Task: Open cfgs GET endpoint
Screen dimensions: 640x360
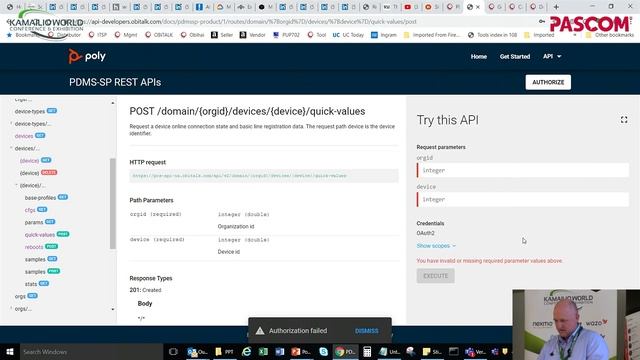Action: click(x=36, y=210)
